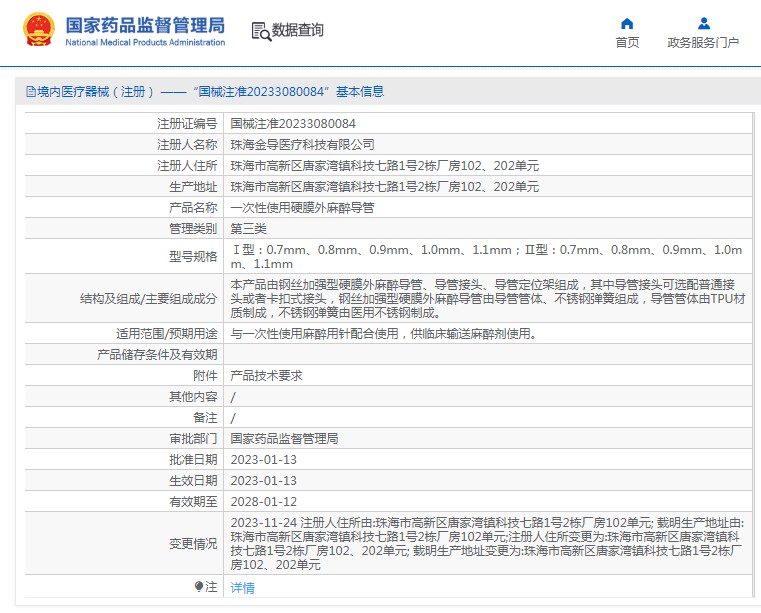Click the lightbulb icon beside 注

(198, 587)
